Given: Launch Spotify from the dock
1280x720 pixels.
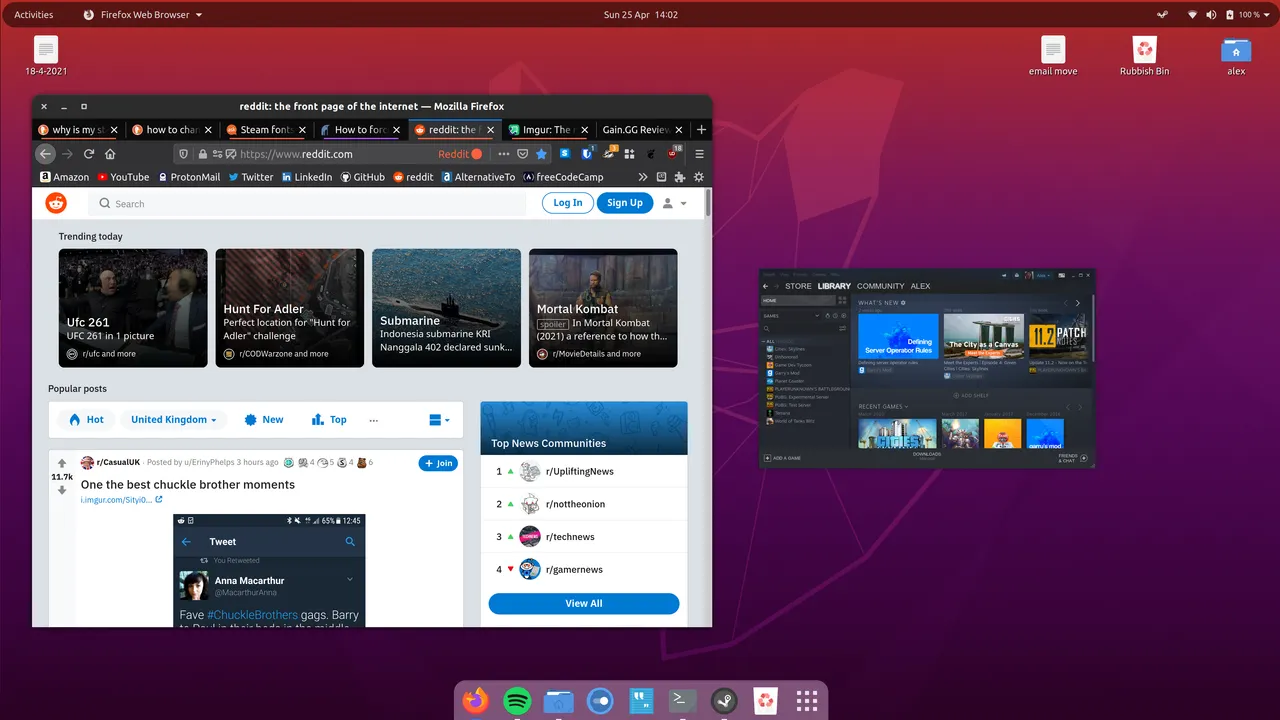Looking at the screenshot, I should (517, 701).
